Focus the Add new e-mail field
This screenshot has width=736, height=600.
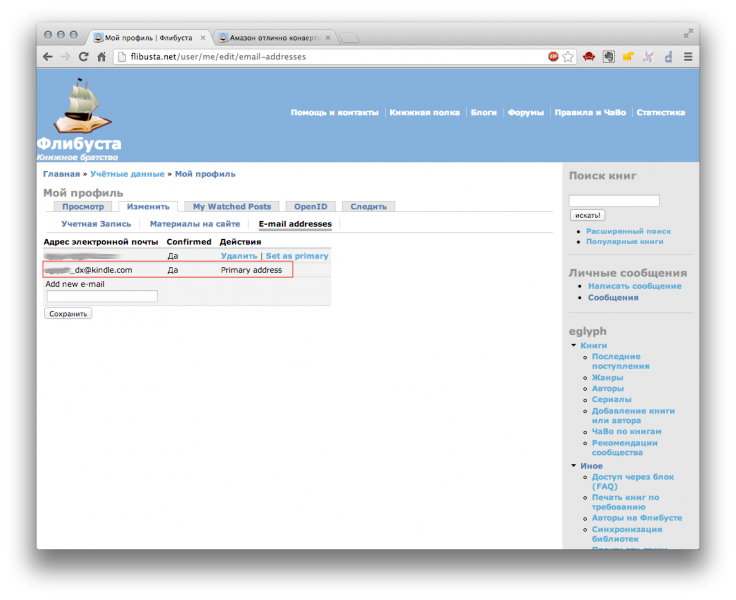[x=102, y=296]
